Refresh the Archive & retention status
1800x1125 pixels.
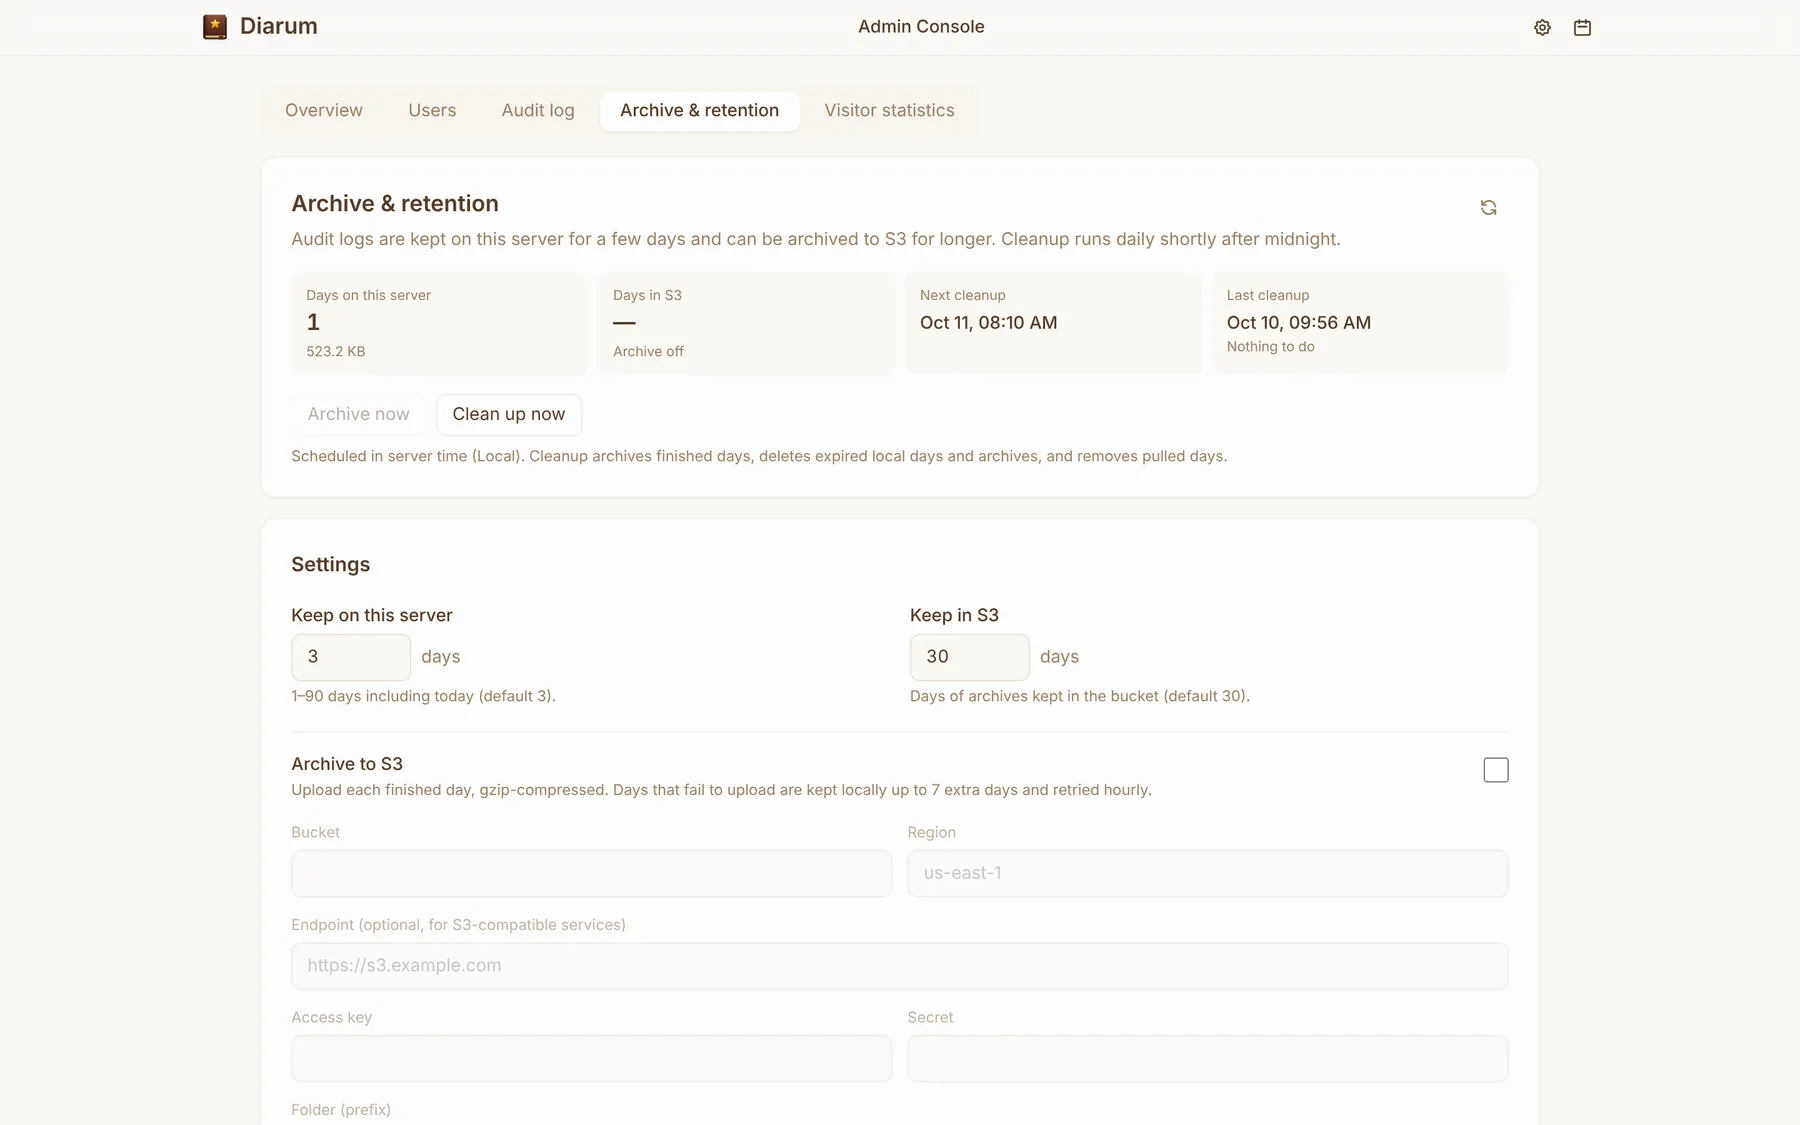click(1488, 207)
